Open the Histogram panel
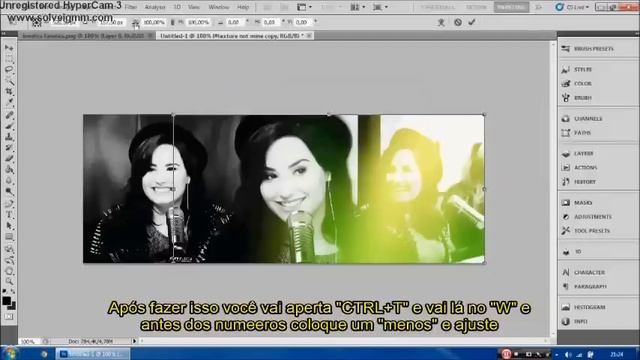This screenshot has width=640, height=360. pos(584,307)
